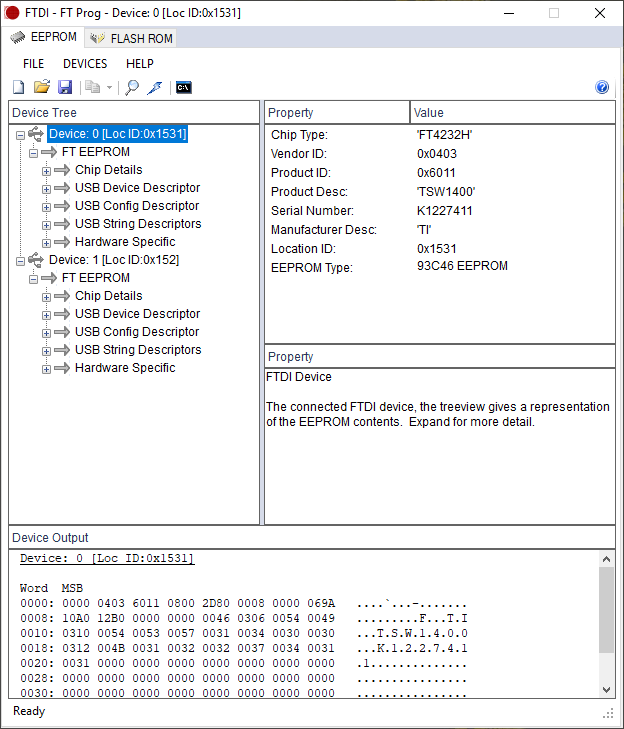Expand Hardware Specific under Device 0
The width and height of the screenshot is (624, 729).
pos(46,243)
